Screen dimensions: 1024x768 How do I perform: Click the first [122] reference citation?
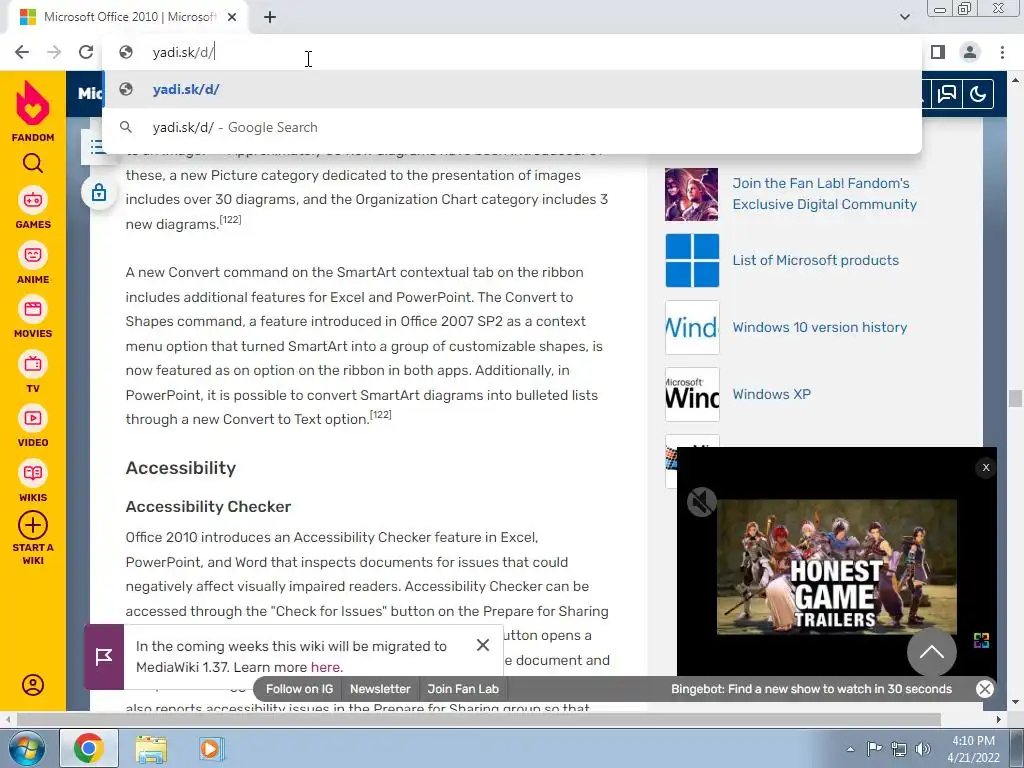pyautogui.click(x=231, y=219)
